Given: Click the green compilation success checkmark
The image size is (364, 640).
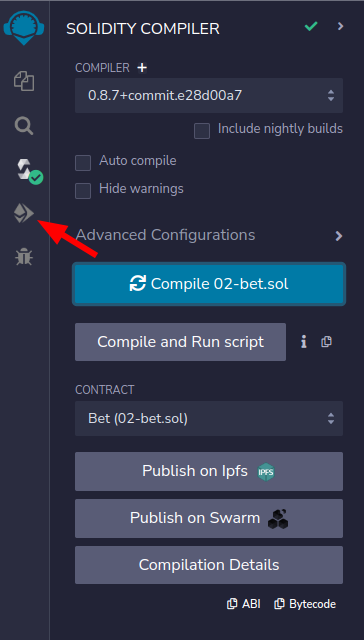Looking at the screenshot, I should (x=311, y=27).
